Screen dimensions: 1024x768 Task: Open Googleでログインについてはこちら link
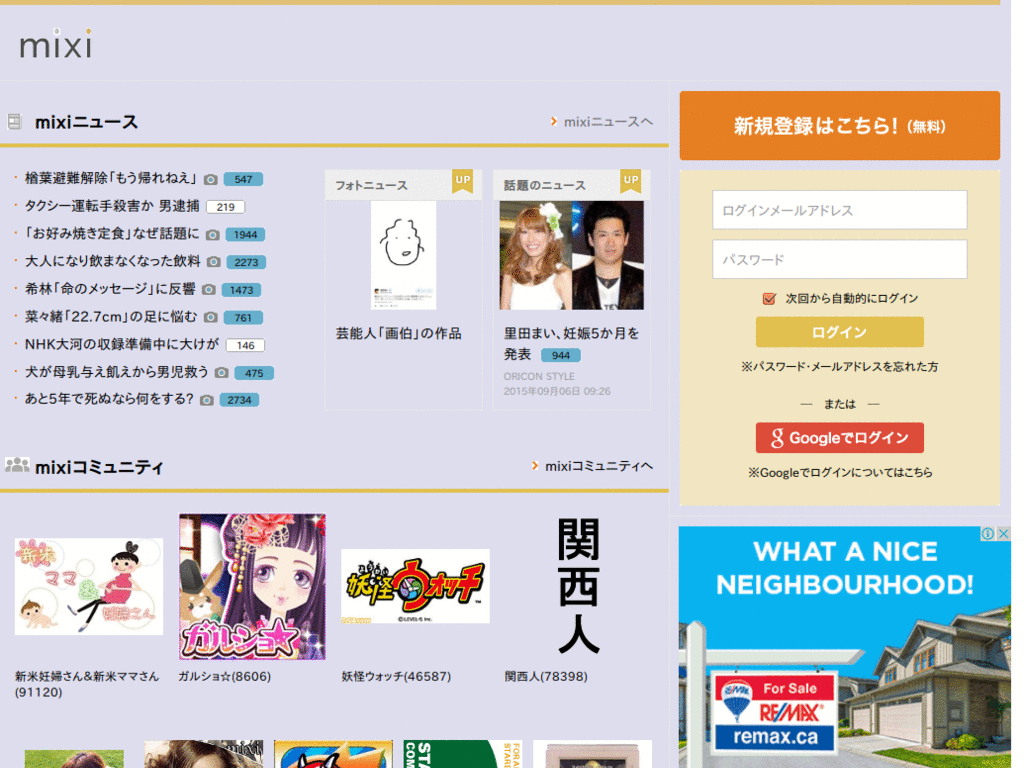pos(840,472)
